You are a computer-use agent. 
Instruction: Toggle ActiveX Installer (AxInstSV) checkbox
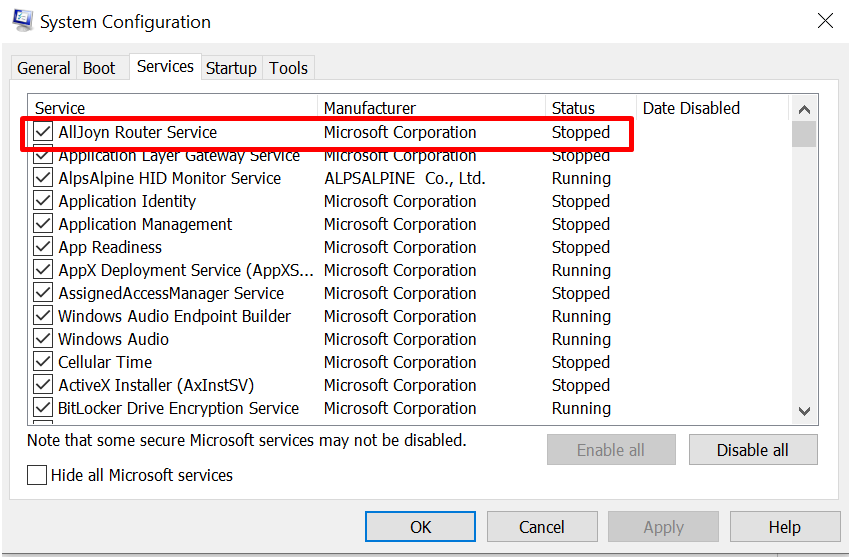[x=43, y=385]
